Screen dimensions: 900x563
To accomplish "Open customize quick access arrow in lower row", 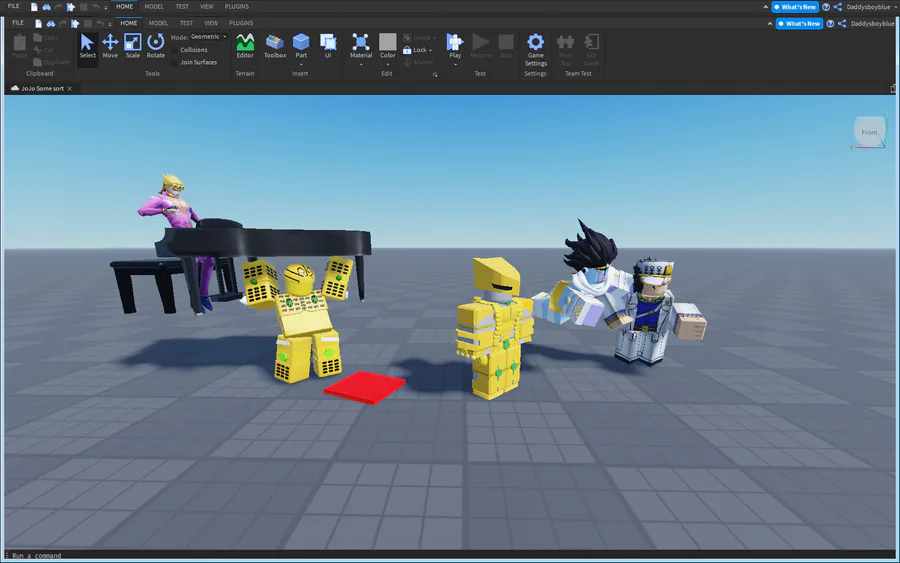I will coord(110,24).
